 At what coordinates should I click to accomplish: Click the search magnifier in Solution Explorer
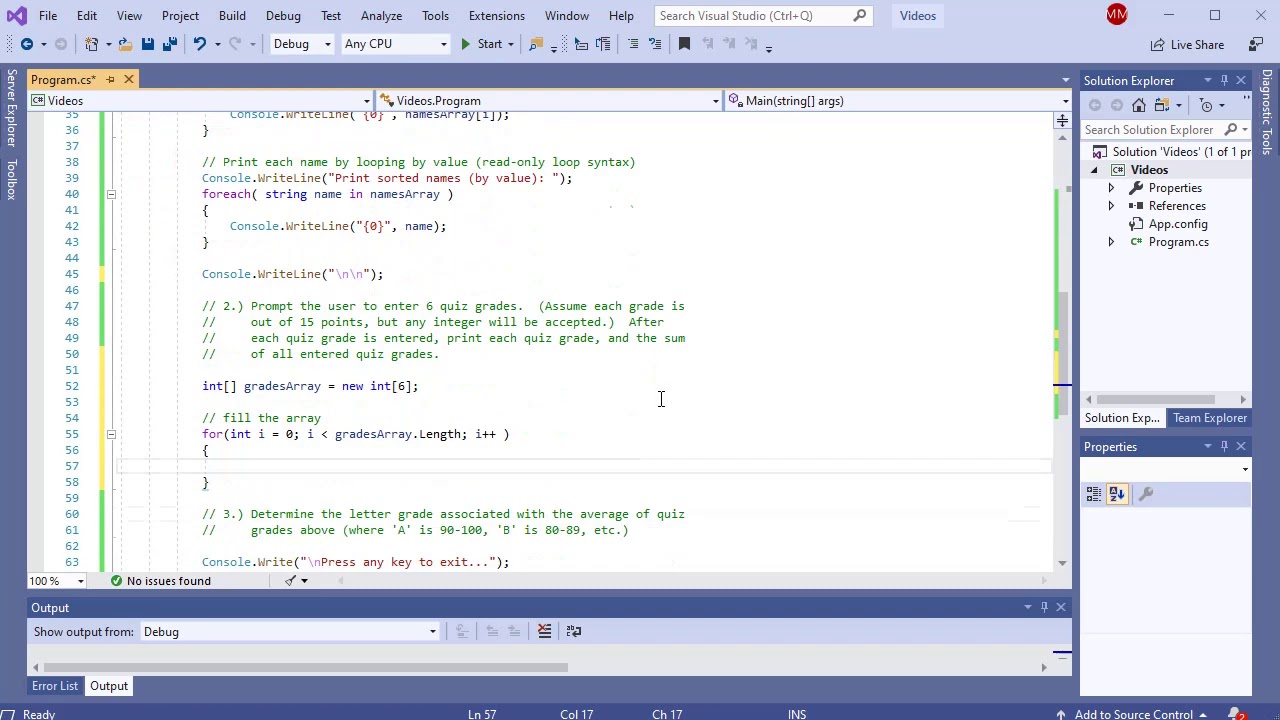(1230, 130)
